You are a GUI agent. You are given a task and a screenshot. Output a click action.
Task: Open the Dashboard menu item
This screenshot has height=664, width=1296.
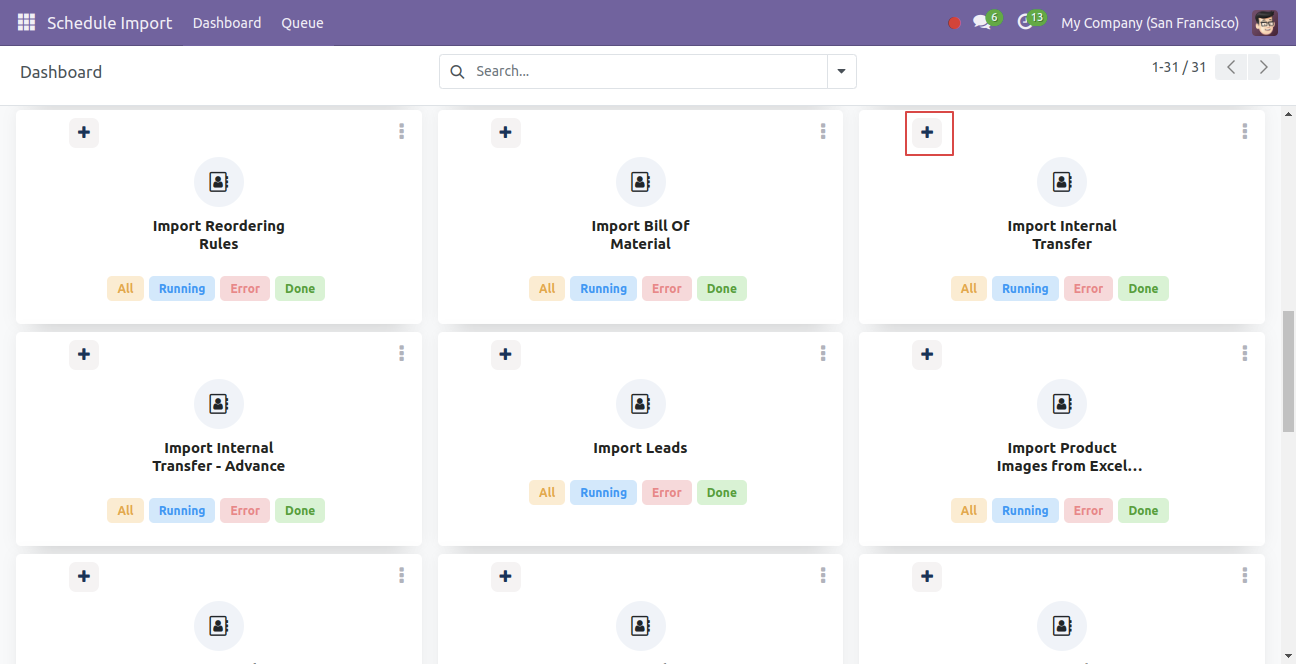click(227, 22)
